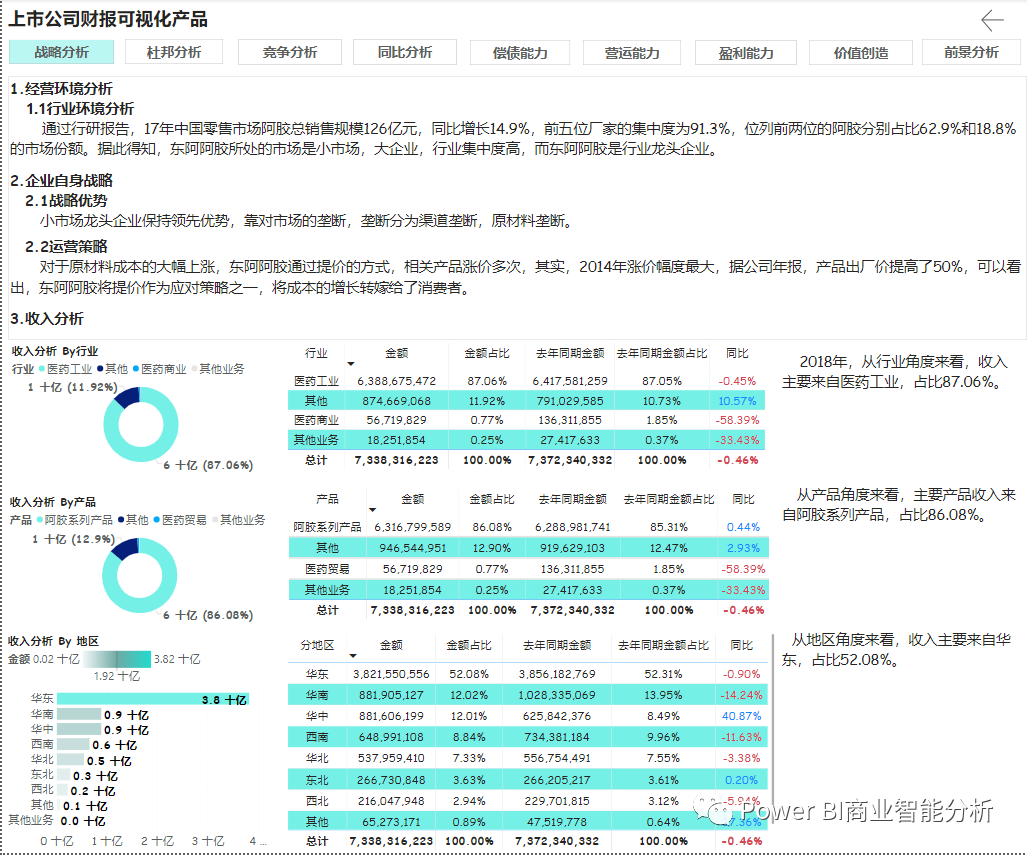Select the 医药工业 row in industry table
Image resolution: width=1027 pixels, height=856 pixels.
(x=527, y=381)
